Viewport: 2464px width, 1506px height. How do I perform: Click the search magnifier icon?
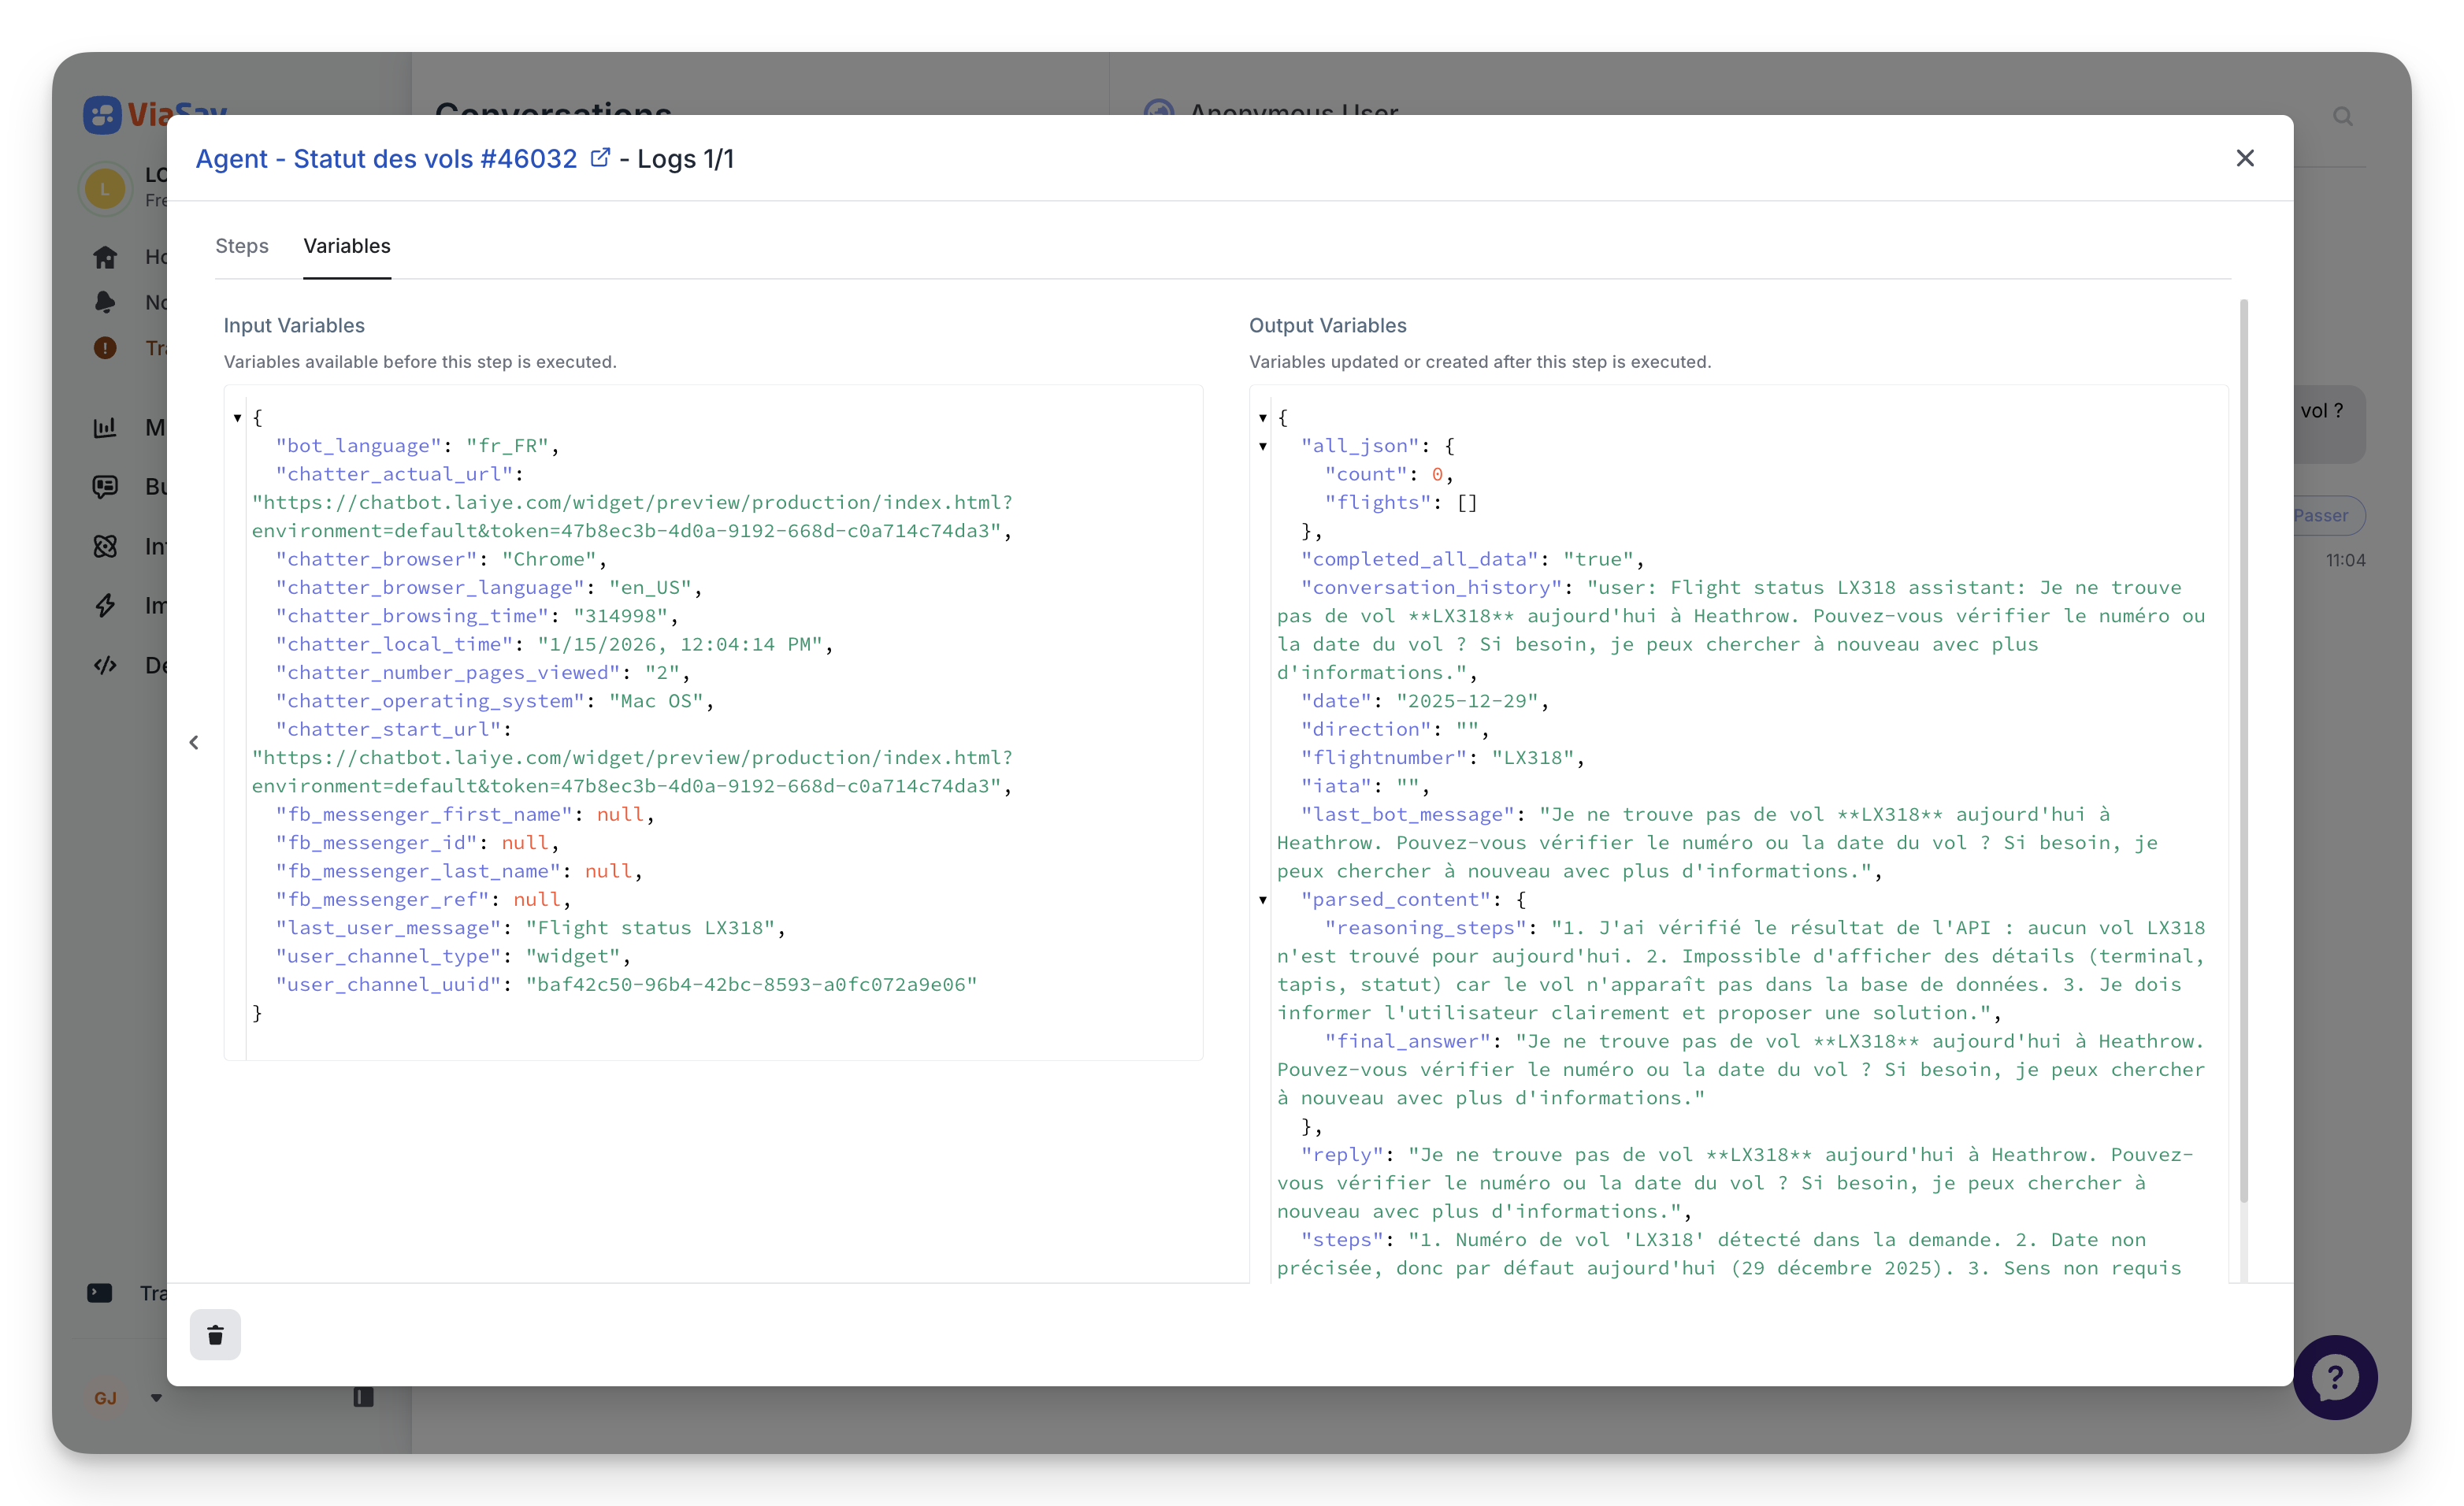point(2342,117)
